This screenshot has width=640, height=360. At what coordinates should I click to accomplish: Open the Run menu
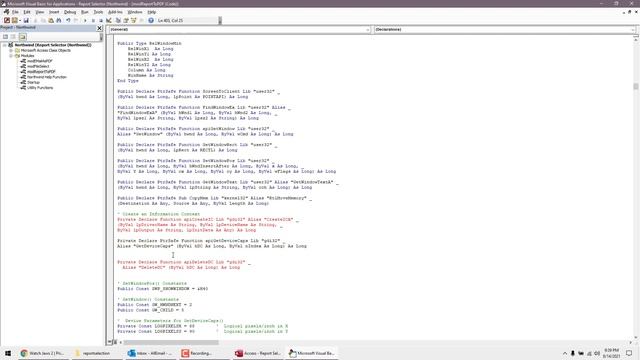tap(84, 12)
